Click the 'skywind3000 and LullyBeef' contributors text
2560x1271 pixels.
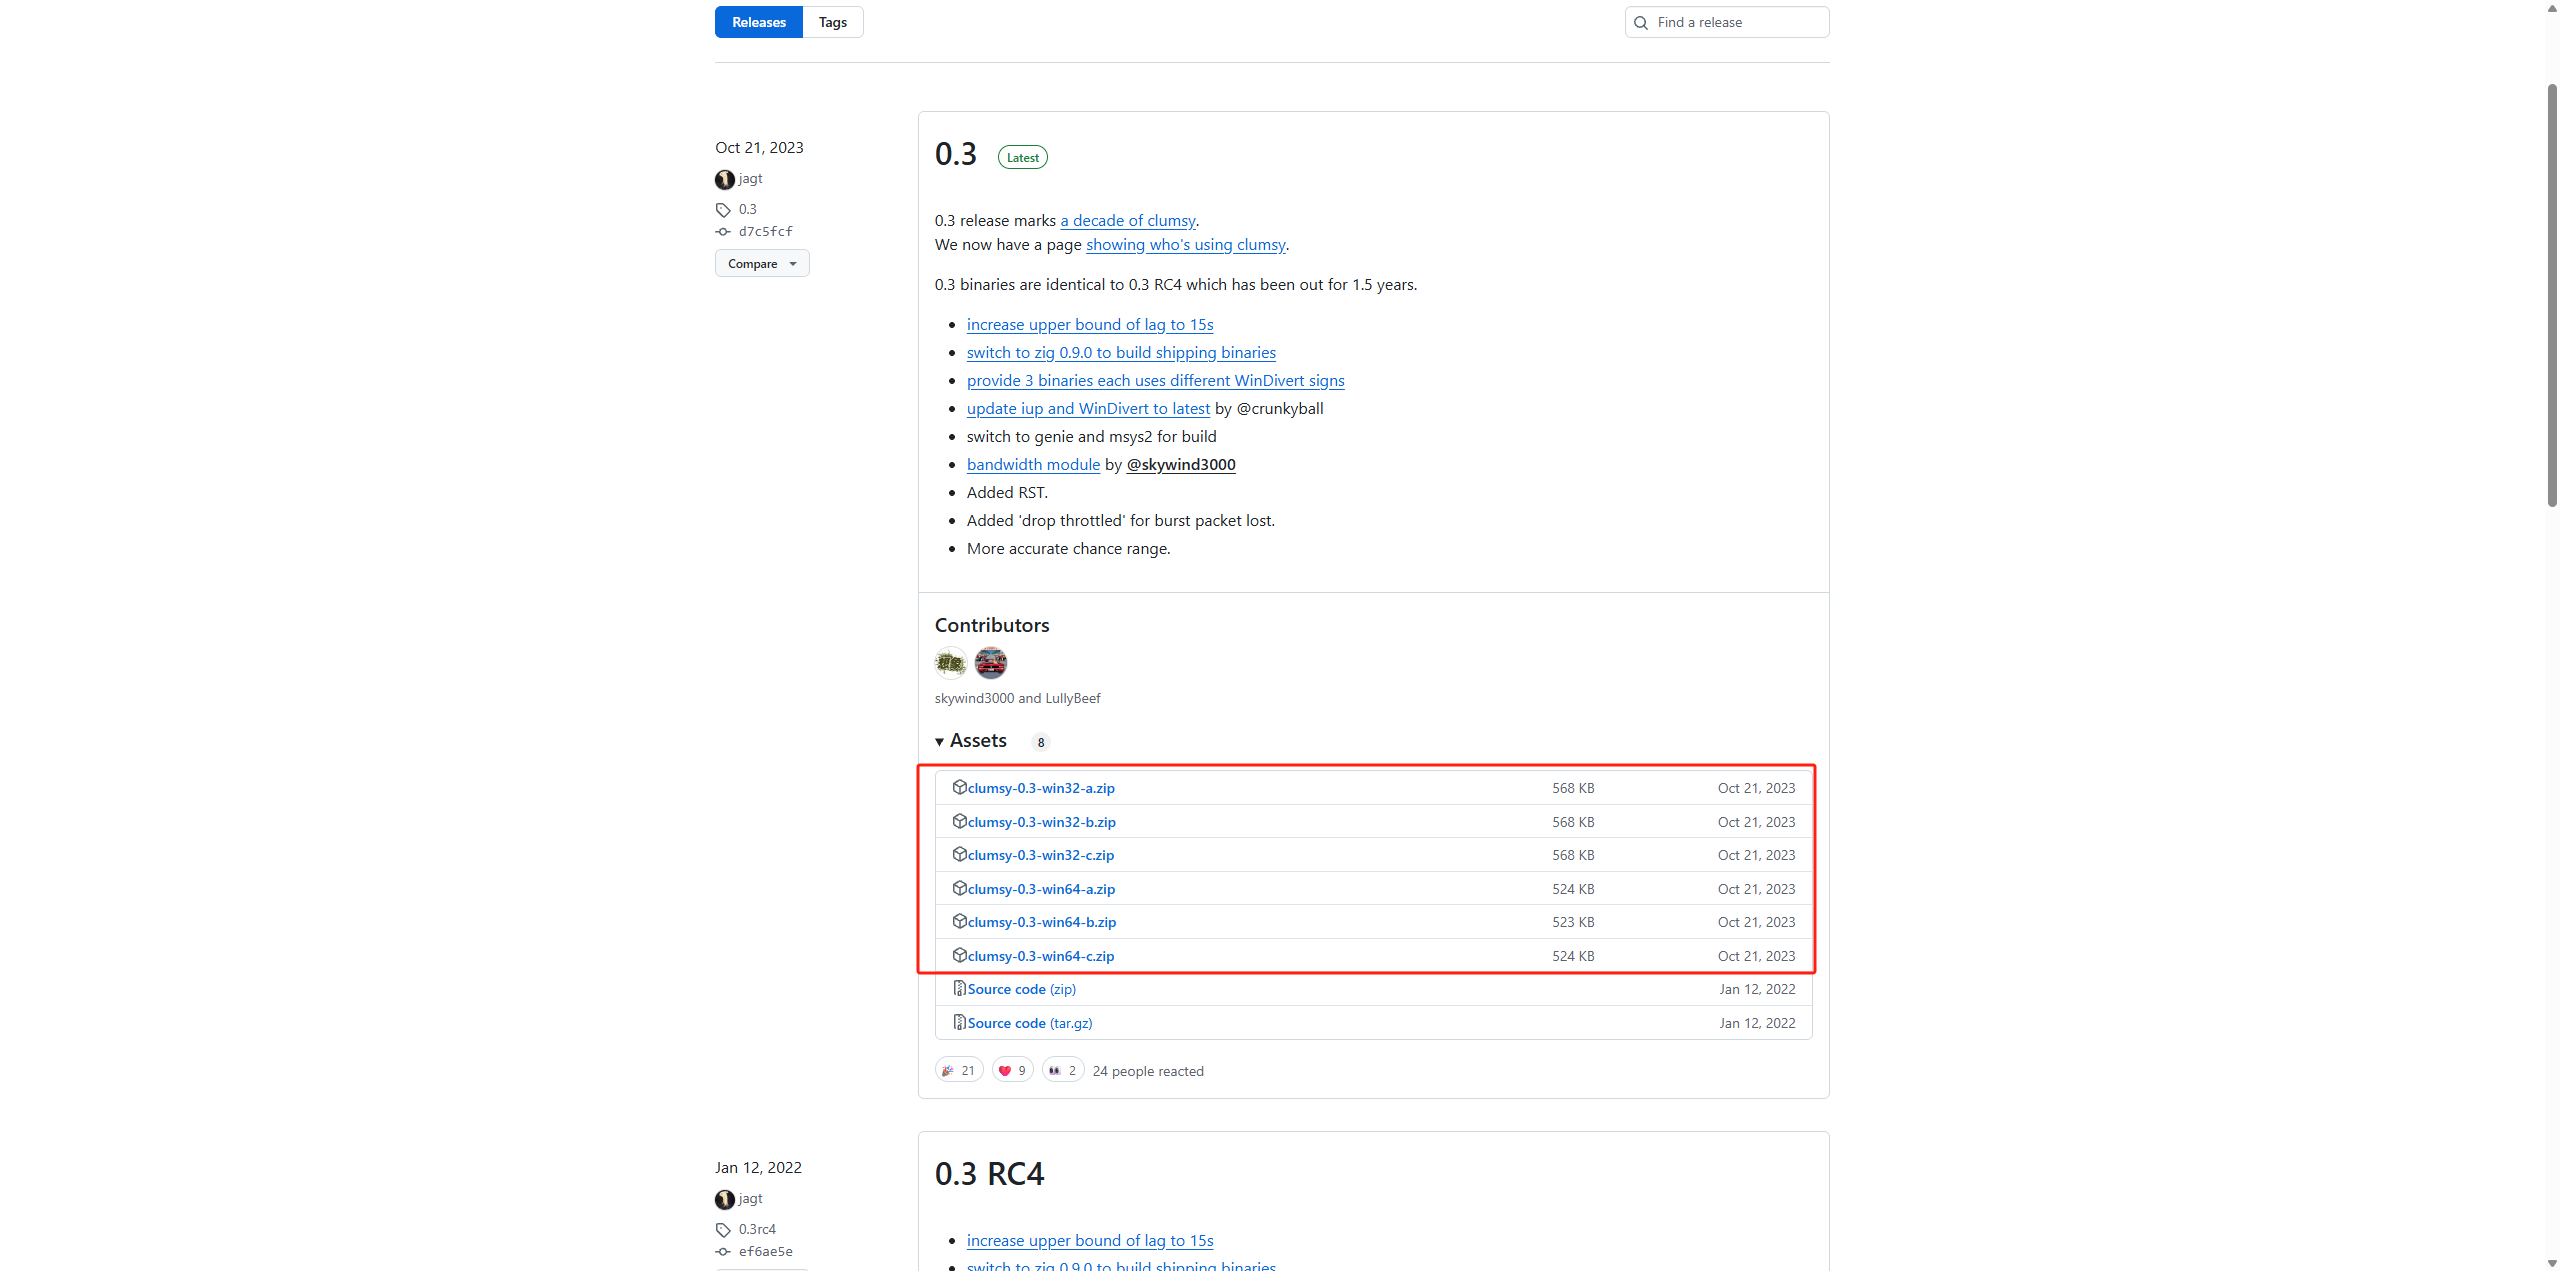coord(1017,698)
